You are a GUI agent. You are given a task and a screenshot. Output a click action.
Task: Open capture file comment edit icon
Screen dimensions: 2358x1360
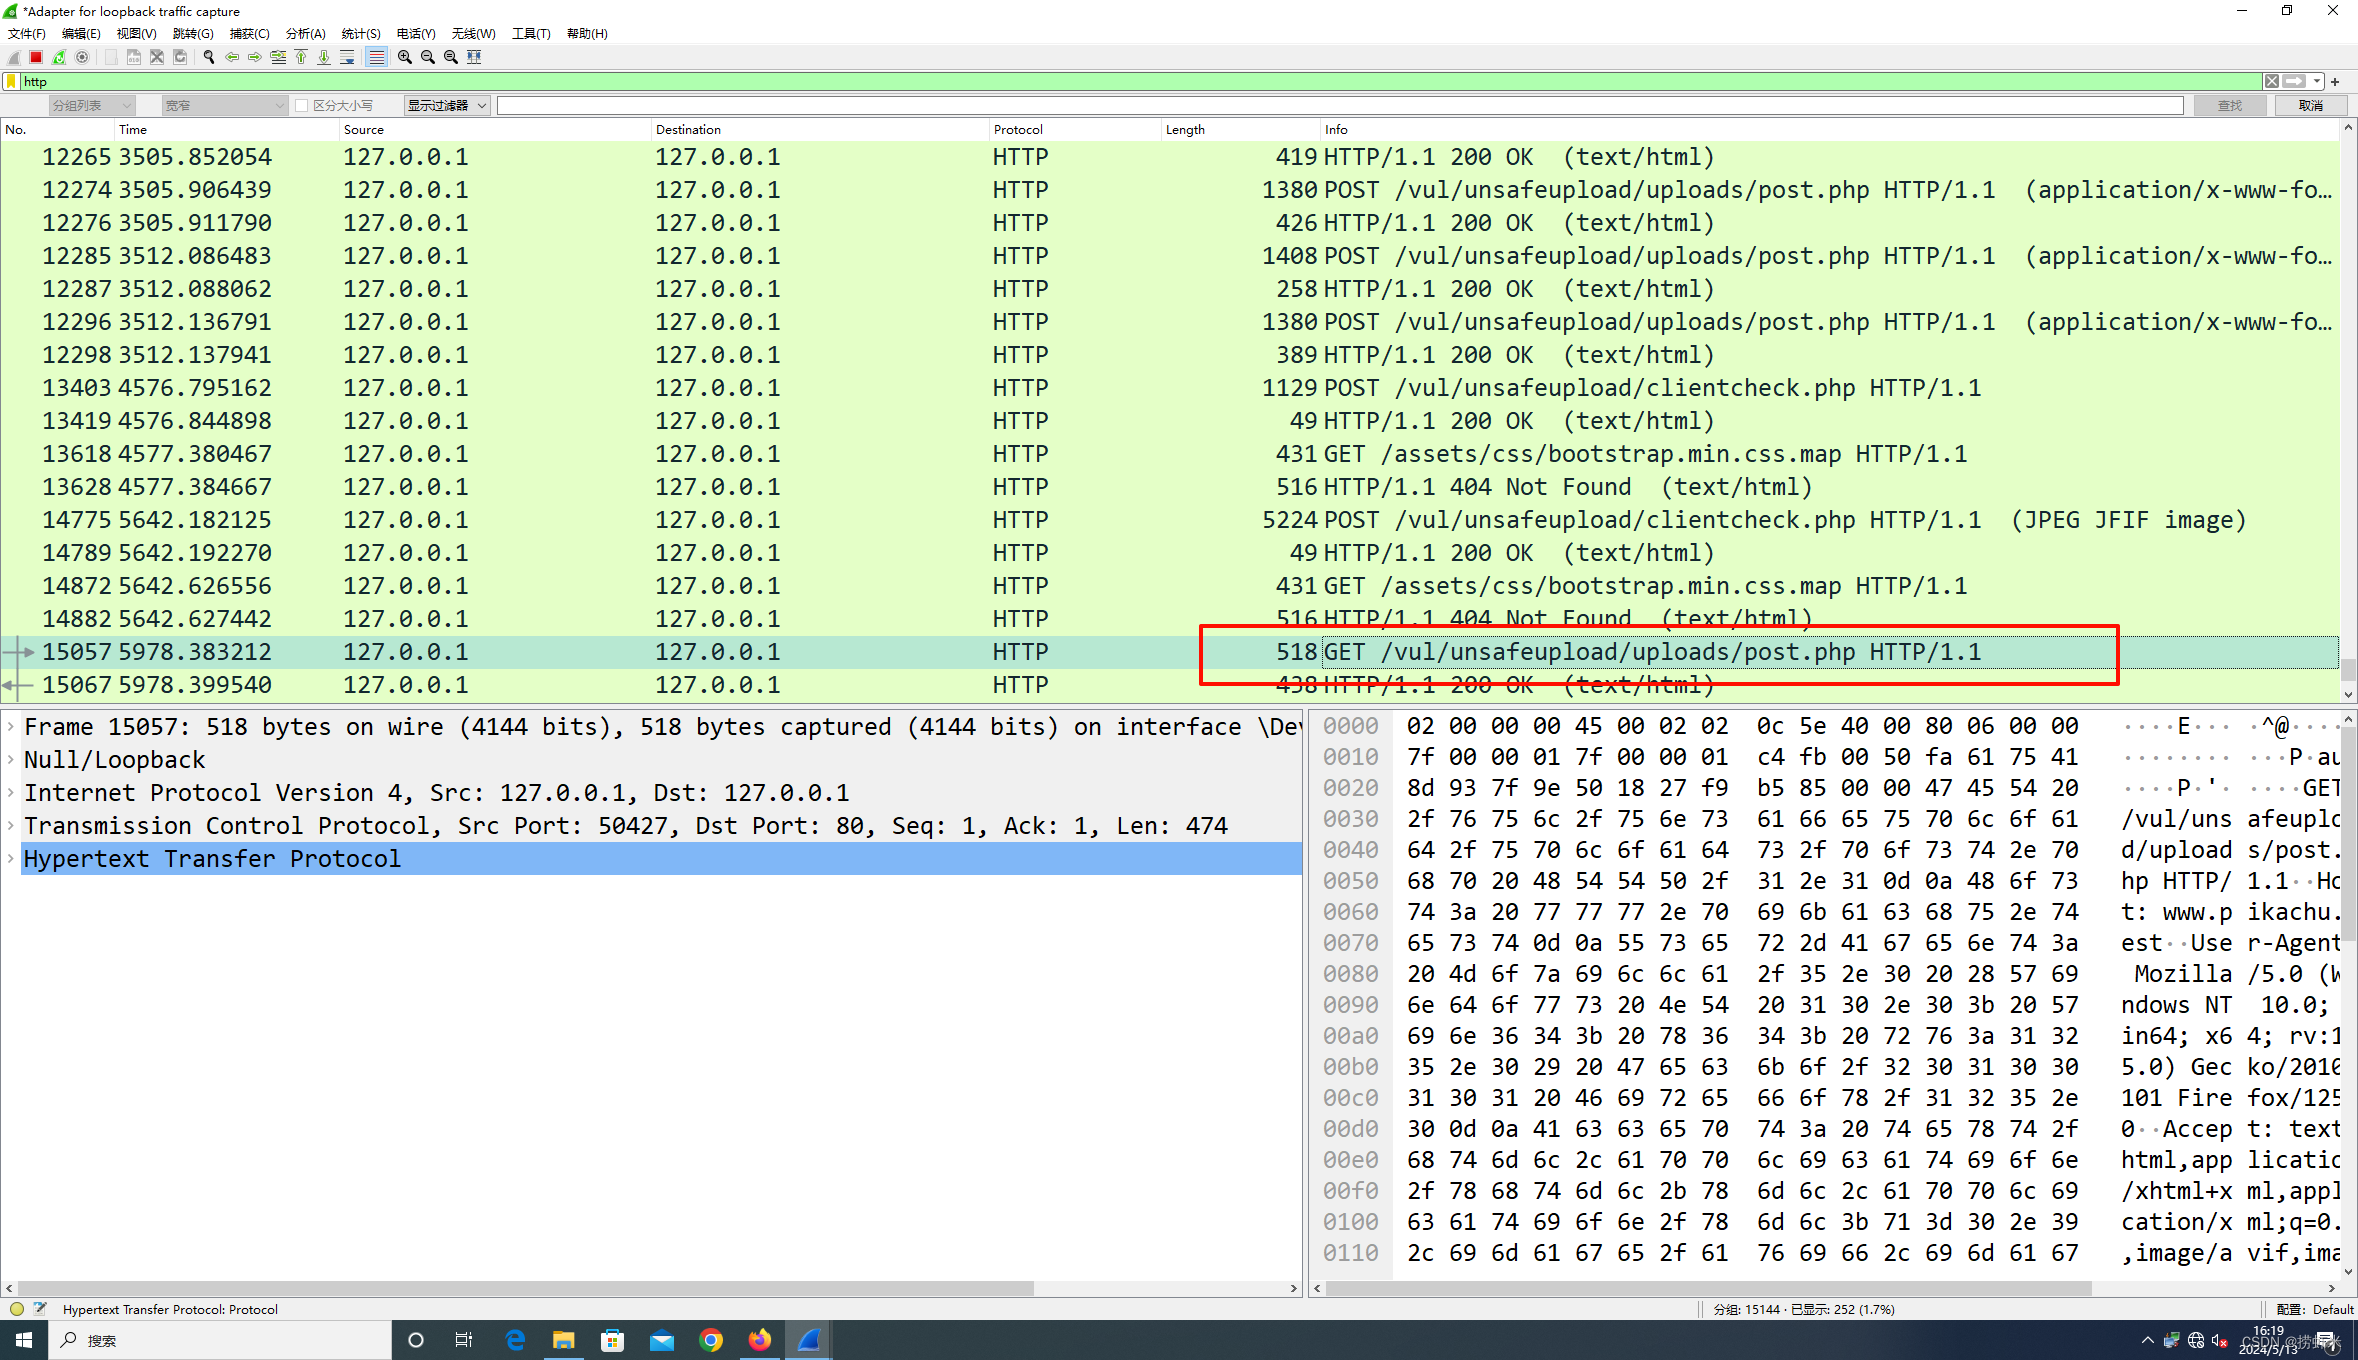tap(40, 1309)
